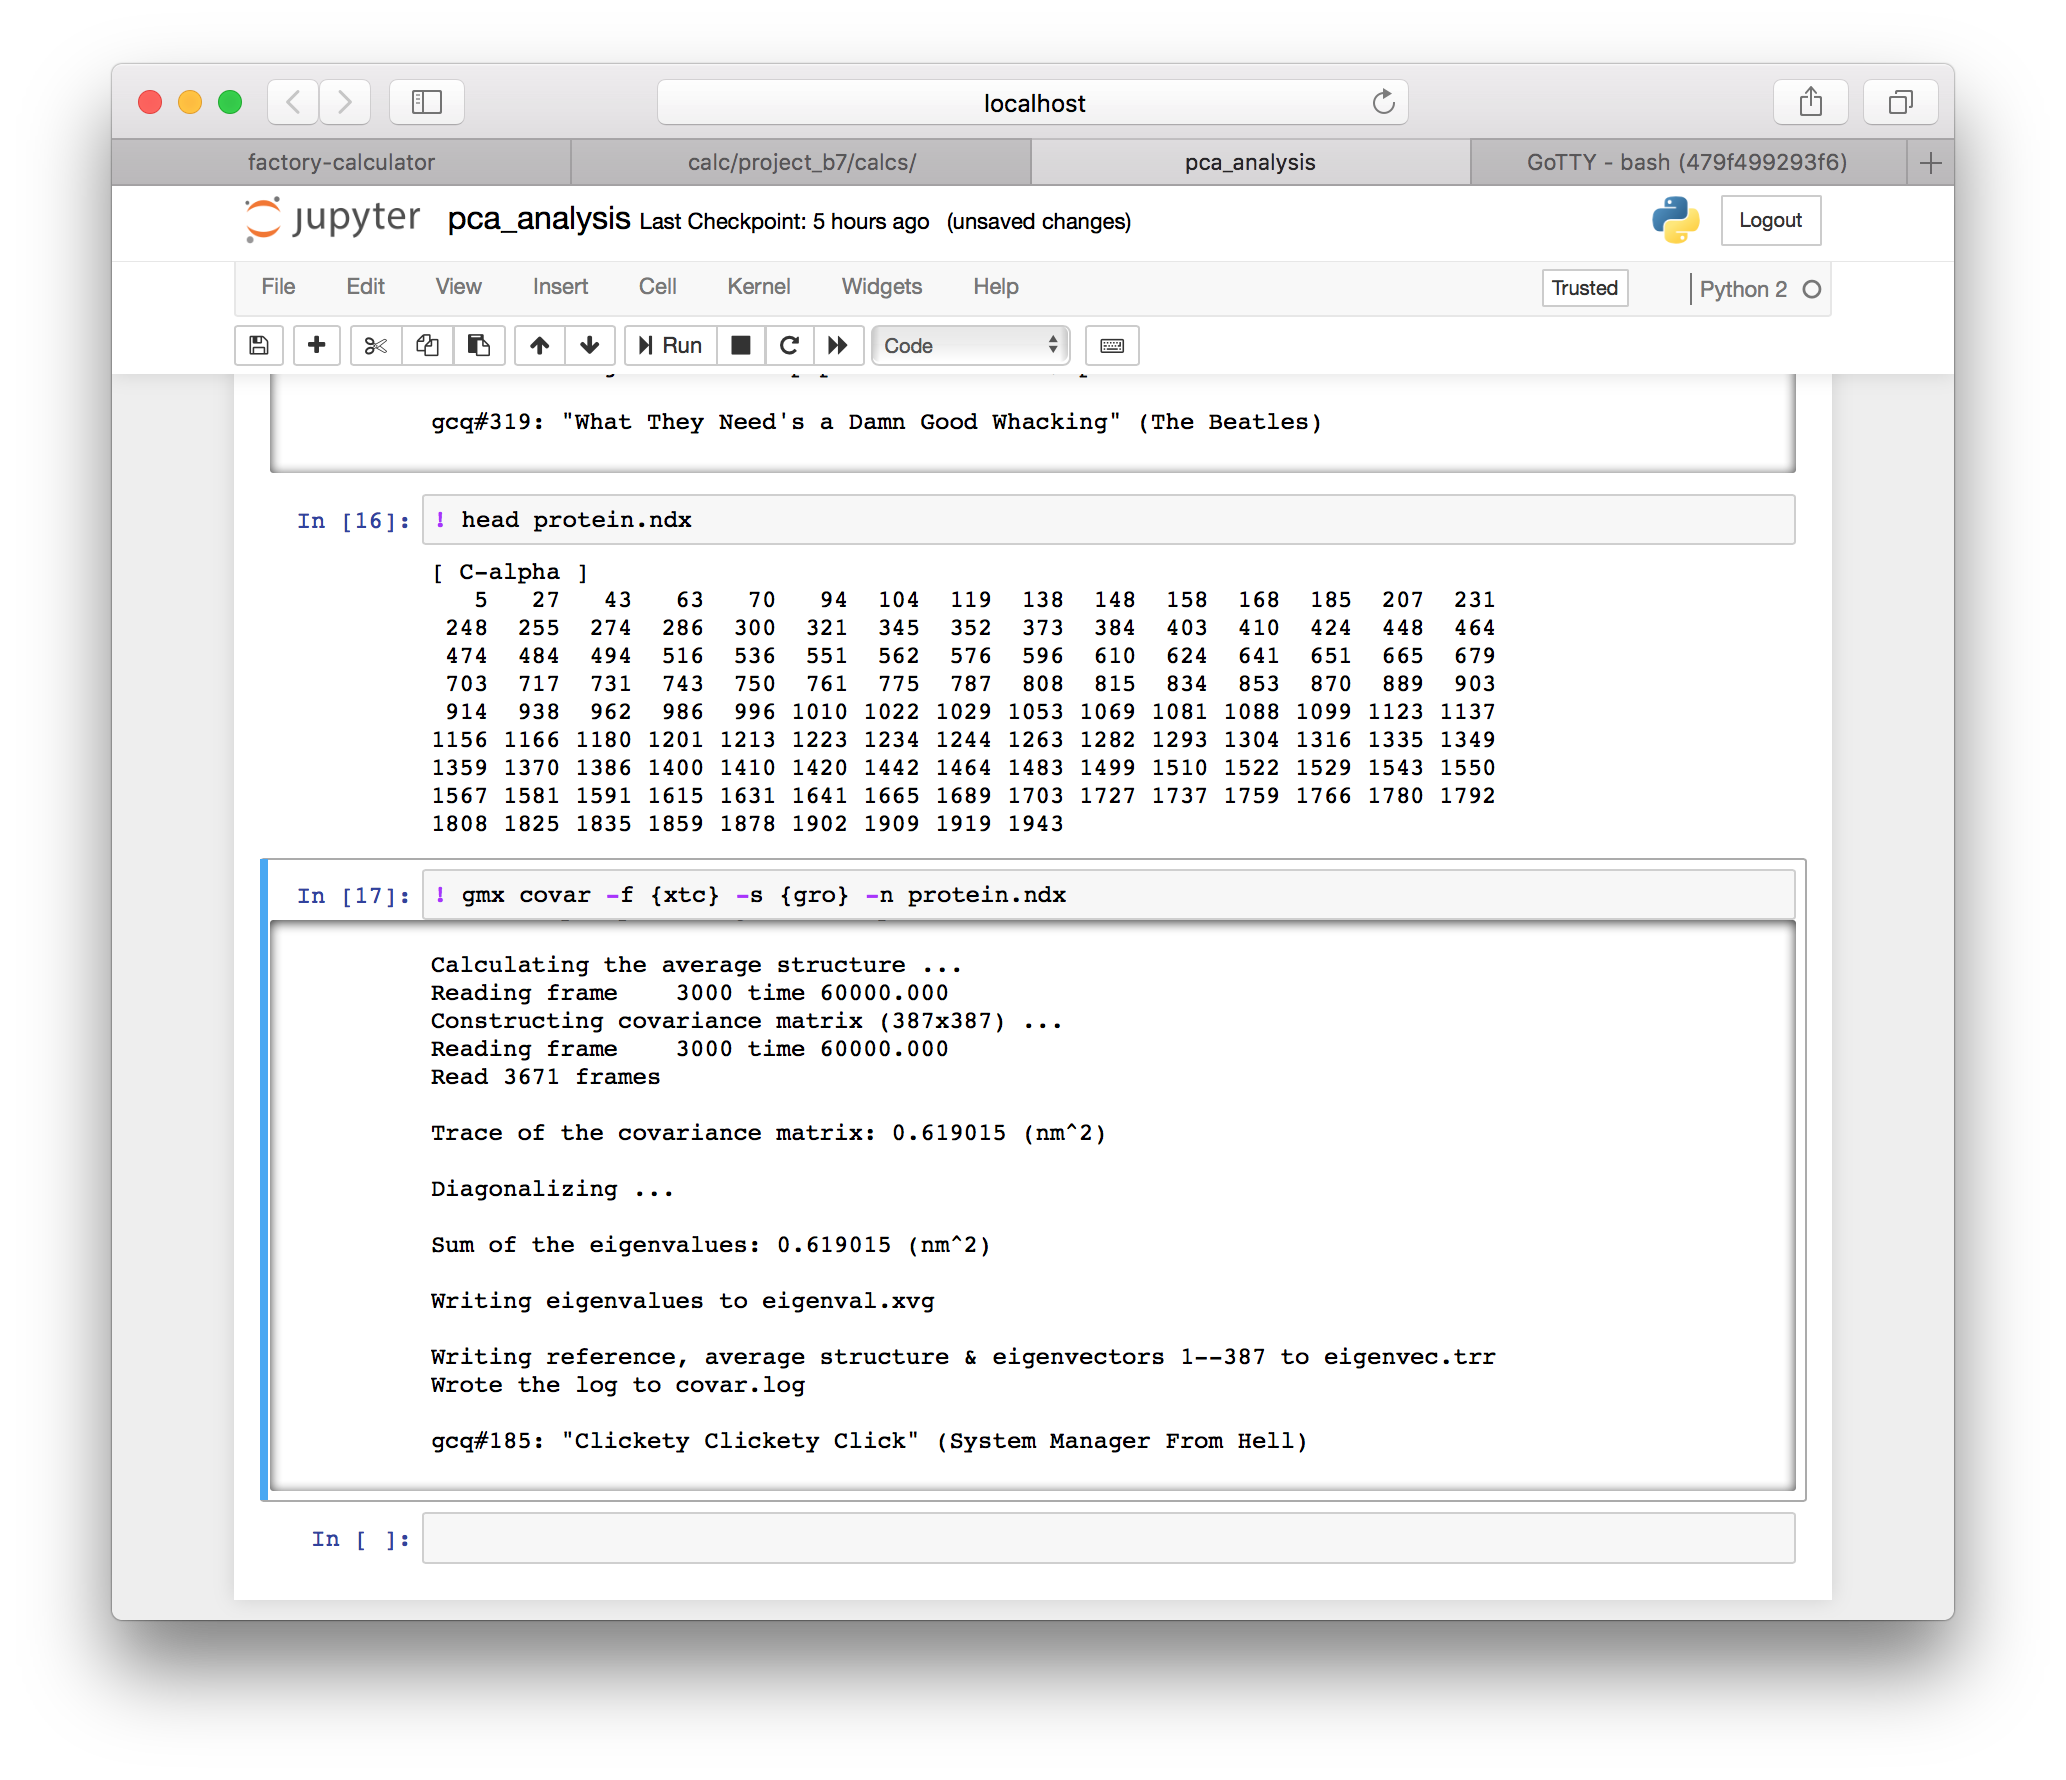Click 'Writing eigenvalues to eigenval.xvg' line
Screen dimensions: 2066x1780
(683, 1301)
